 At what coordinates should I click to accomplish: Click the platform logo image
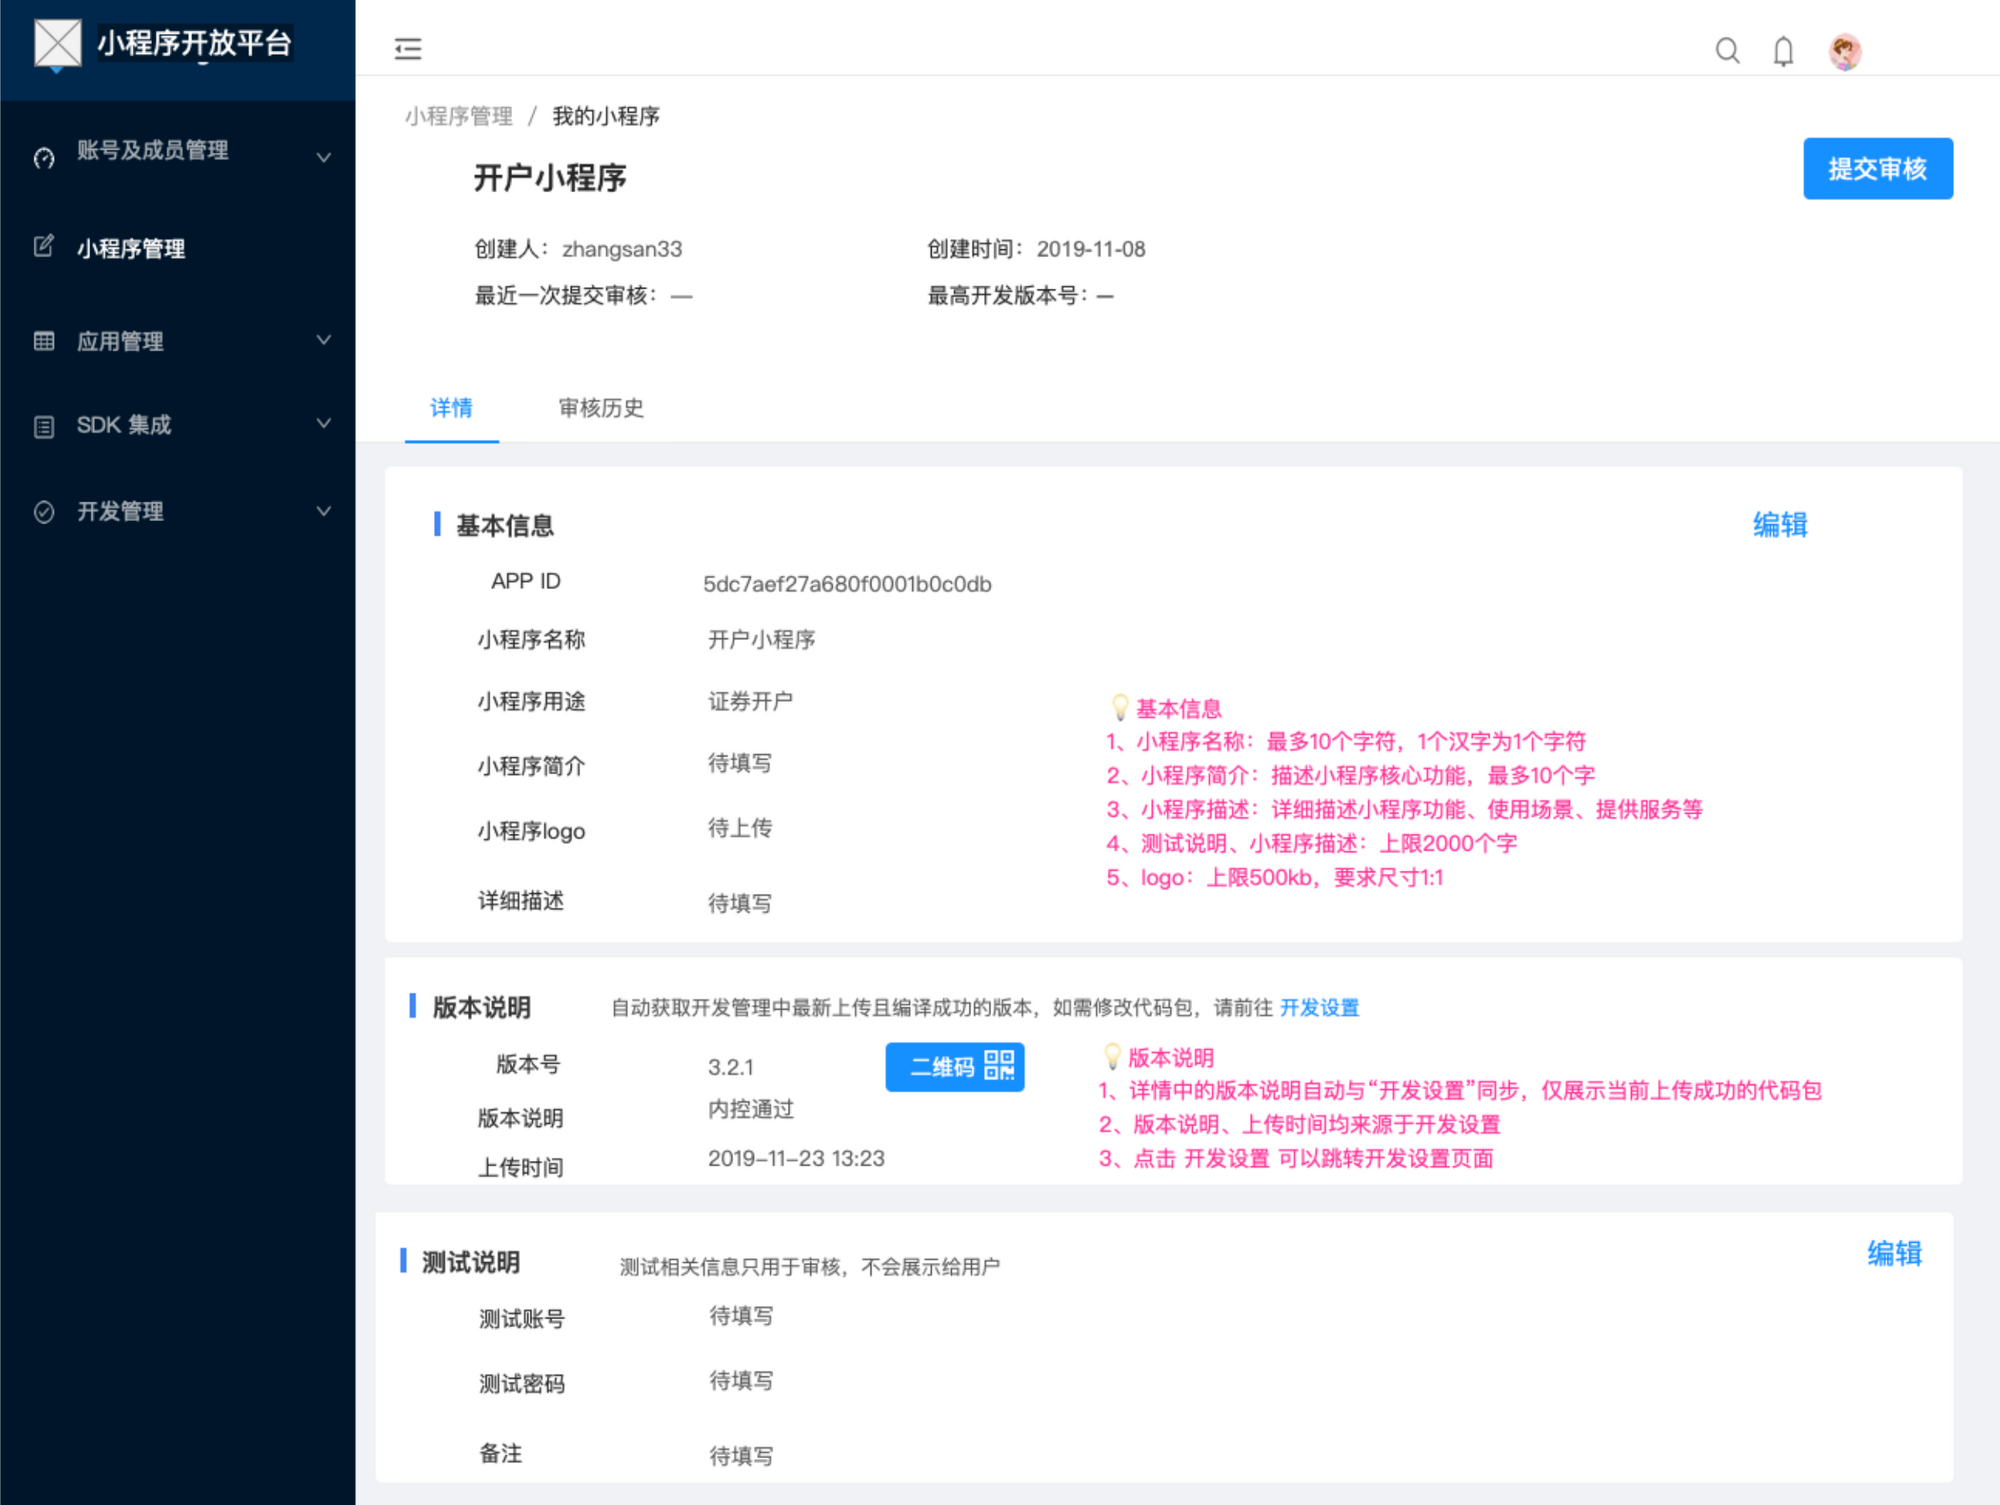[x=57, y=43]
